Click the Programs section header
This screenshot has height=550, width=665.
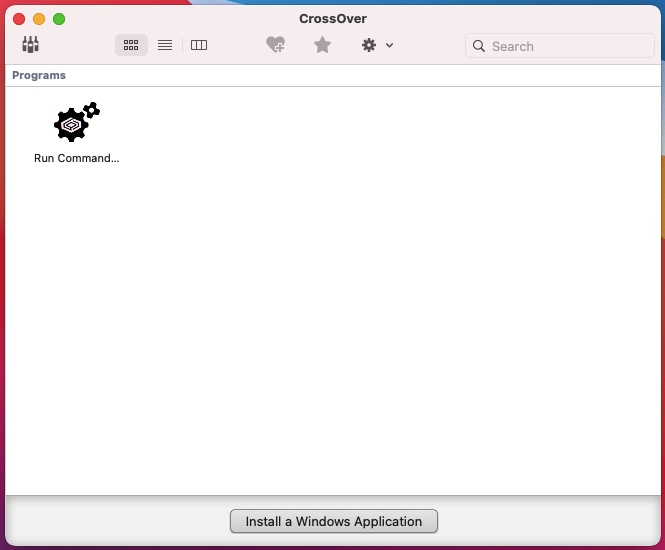click(x=39, y=75)
